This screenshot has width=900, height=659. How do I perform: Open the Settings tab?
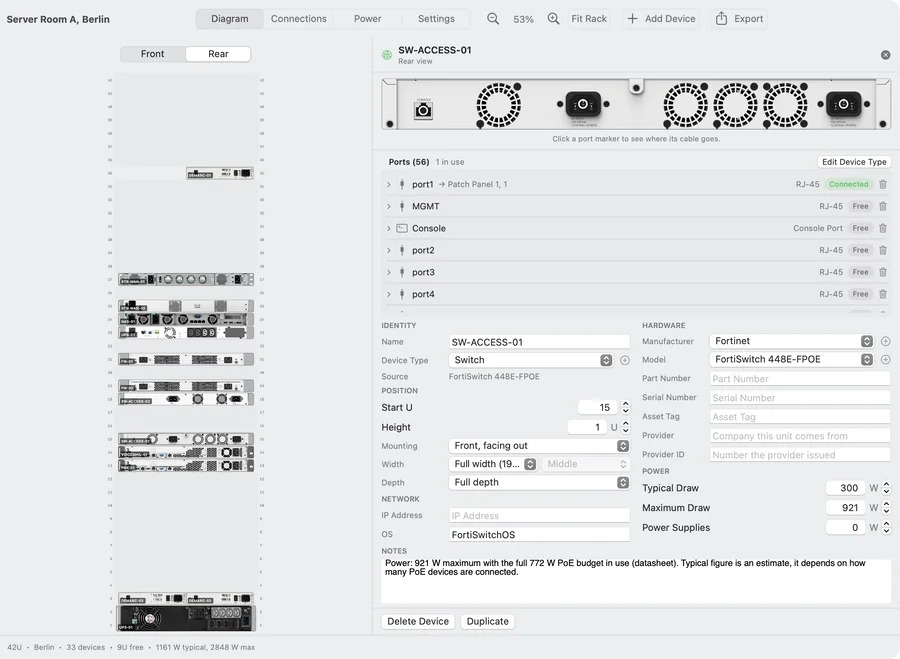pyautogui.click(x=436, y=19)
